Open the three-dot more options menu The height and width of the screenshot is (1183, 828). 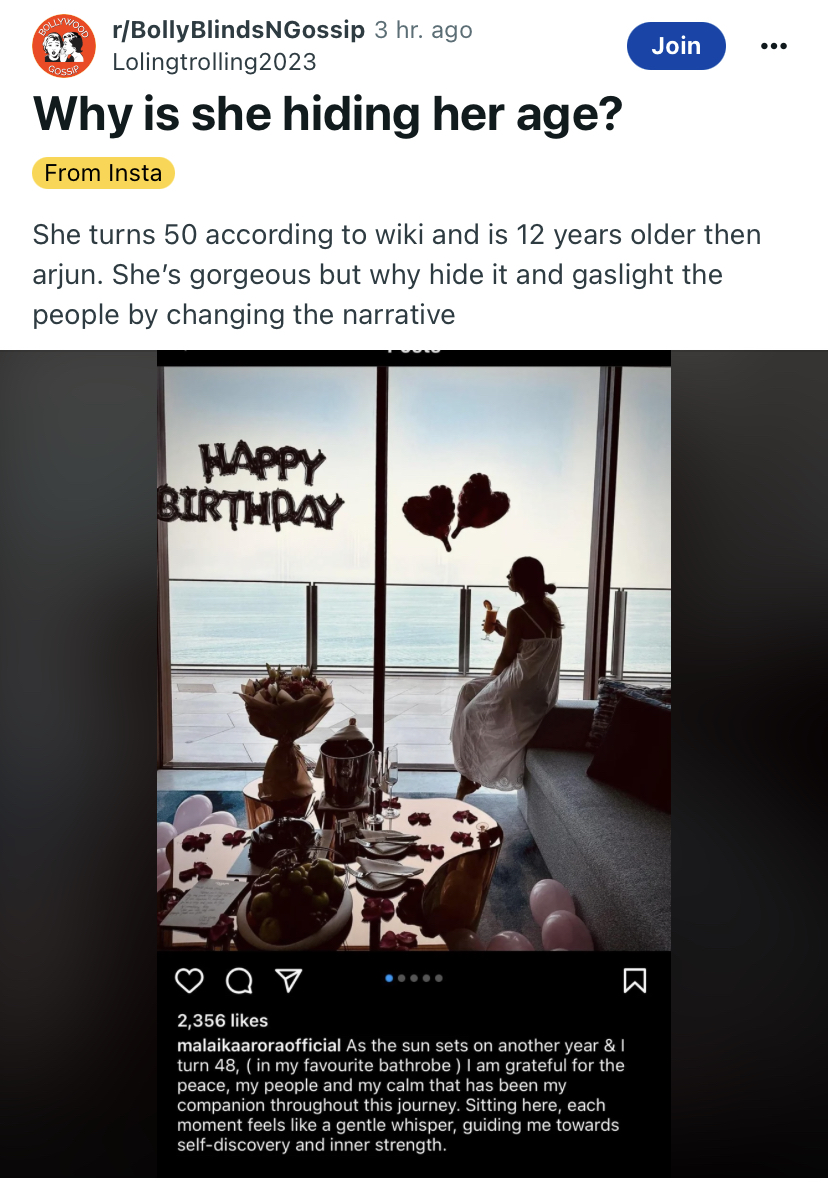click(774, 46)
